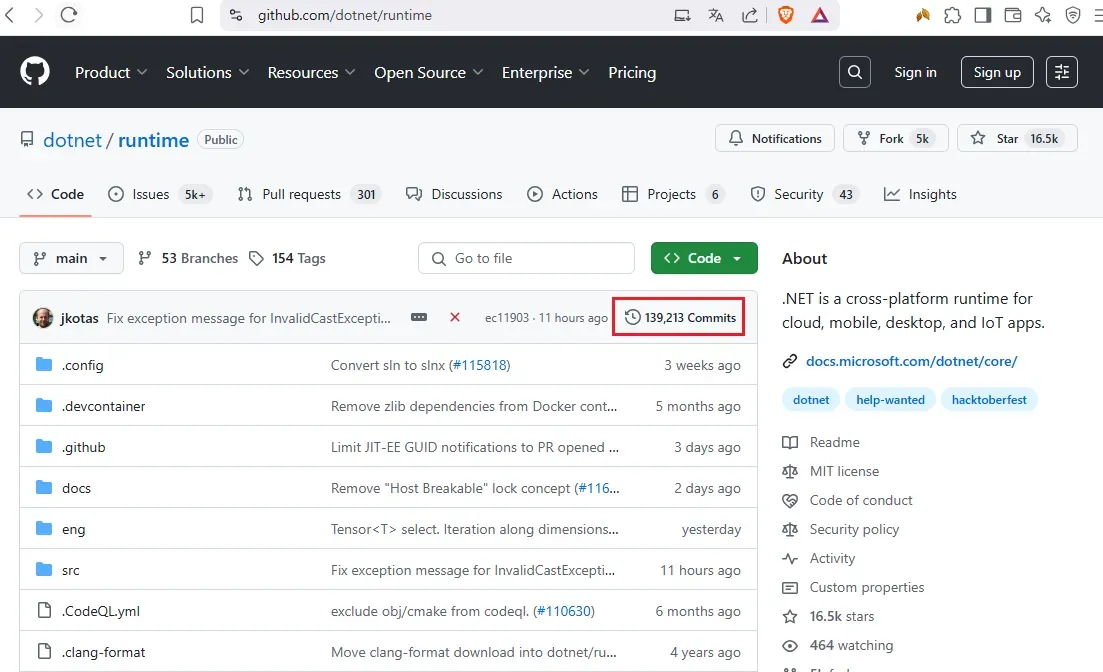Click the Go to file search field
1103x672 pixels.
[x=526, y=258]
